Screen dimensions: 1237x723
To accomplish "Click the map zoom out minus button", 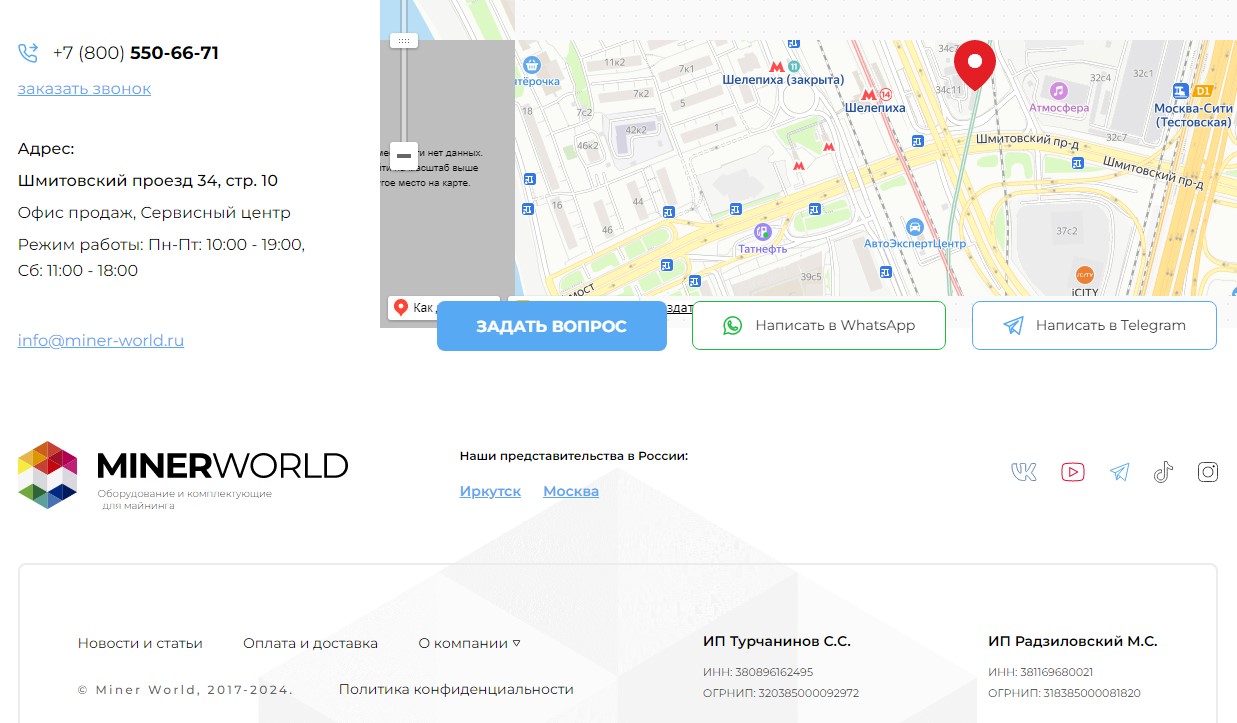I will 404,156.
